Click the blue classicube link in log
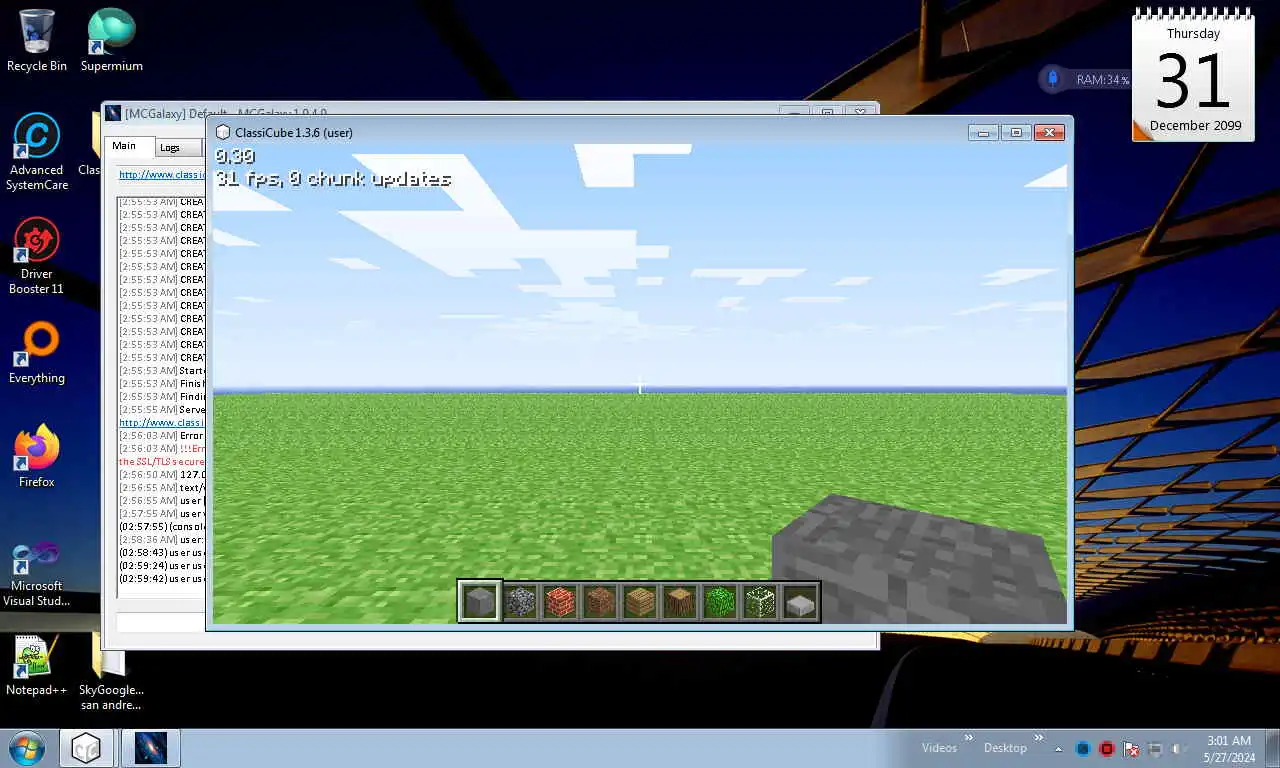Screen dimensions: 1280x768 point(162,422)
